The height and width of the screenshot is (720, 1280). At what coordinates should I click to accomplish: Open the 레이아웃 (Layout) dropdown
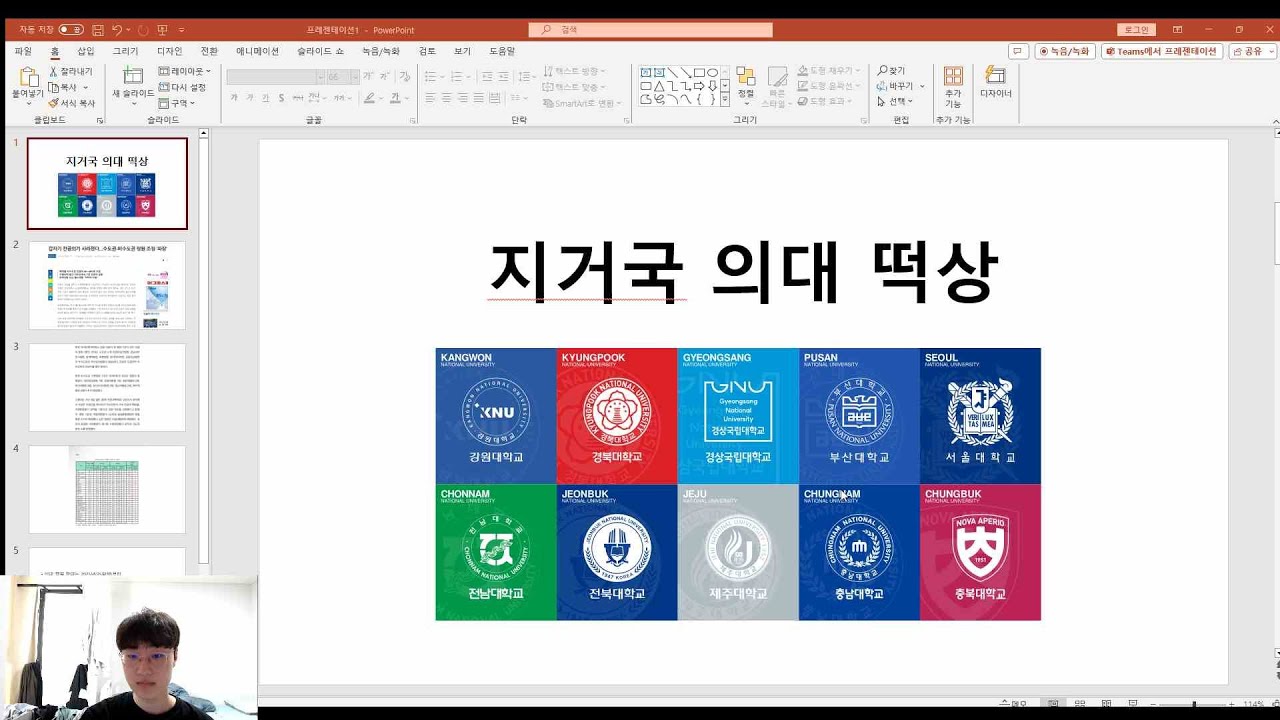click(185, 71)
